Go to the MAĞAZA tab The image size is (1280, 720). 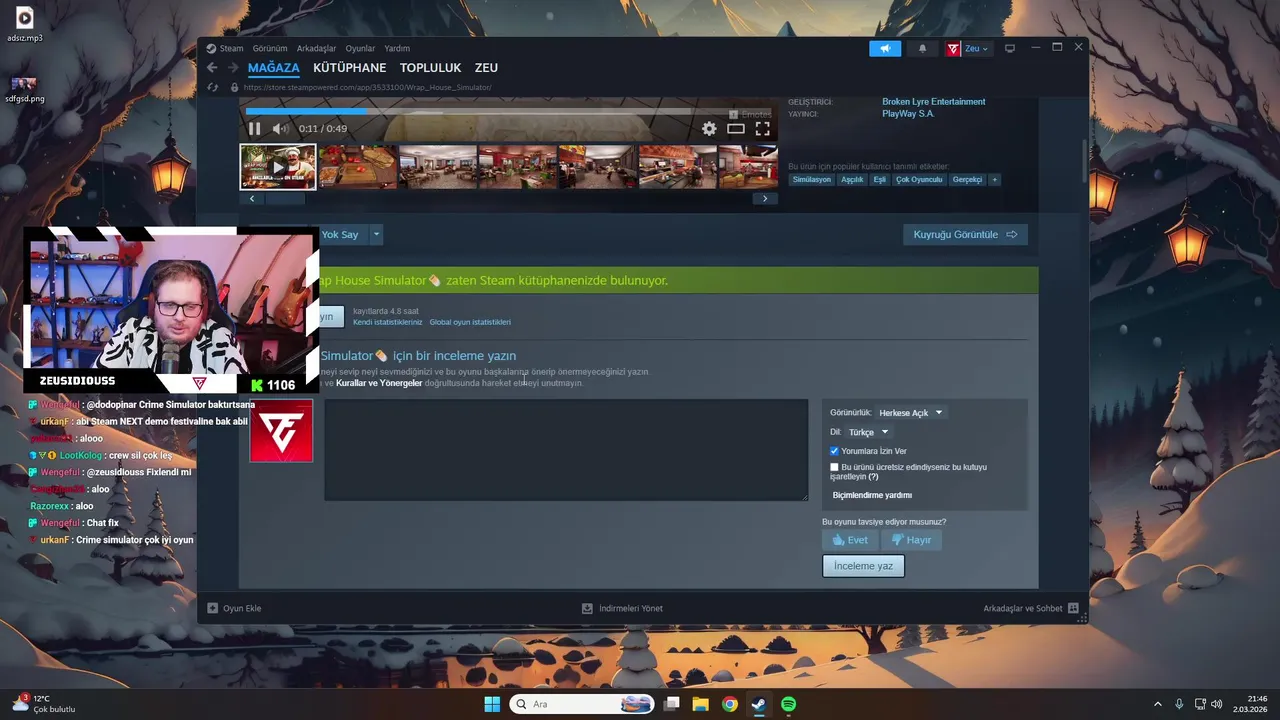pyautogui.click(x=274, y=68)
